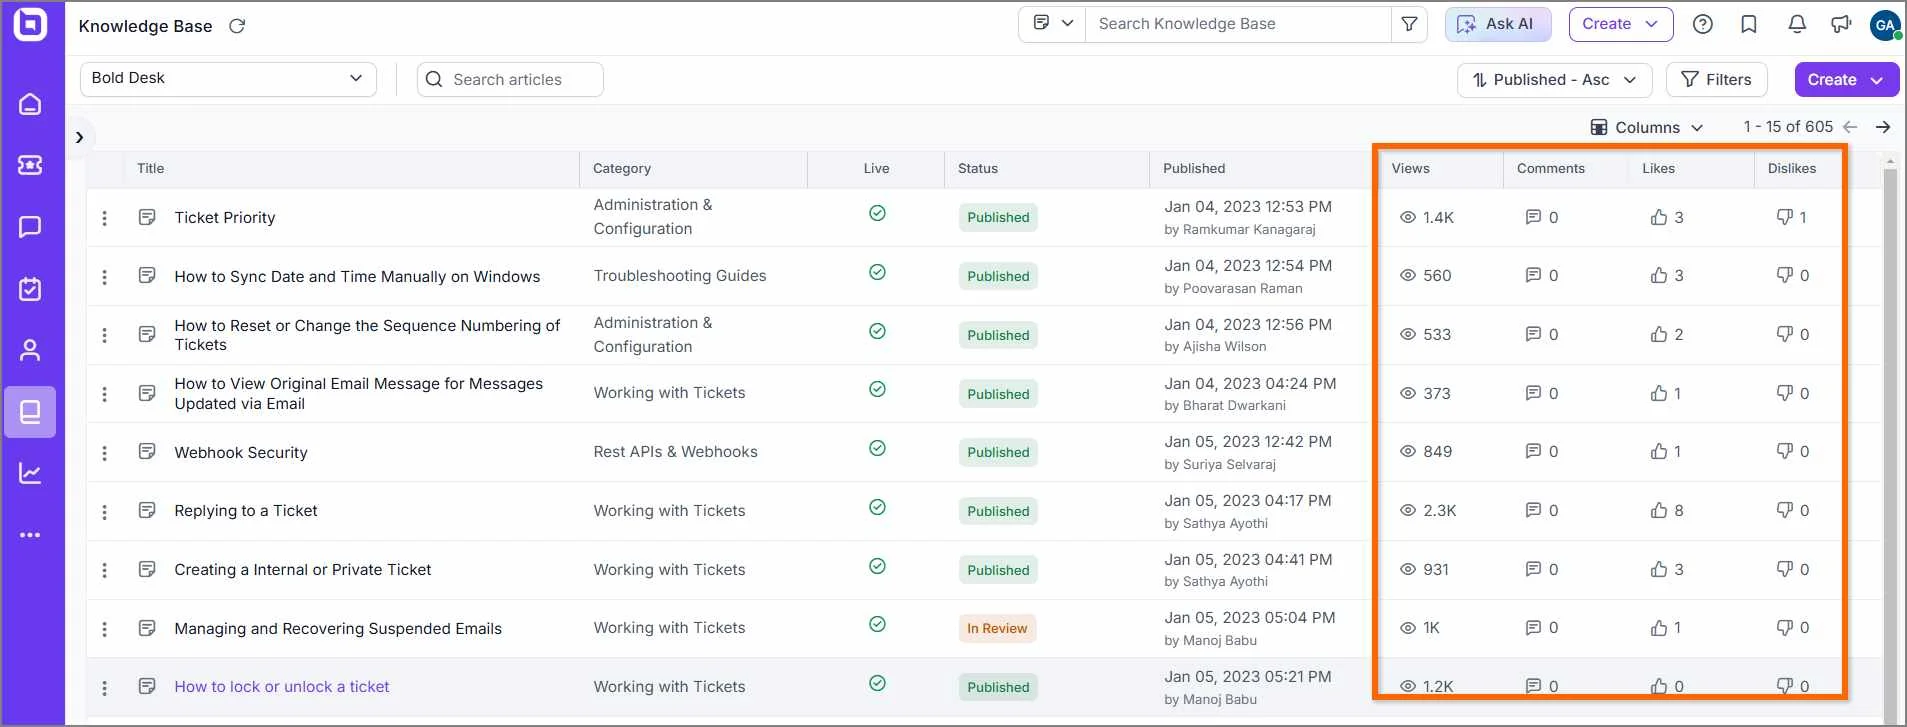Open the Help question mark icon

[1703, 24]
